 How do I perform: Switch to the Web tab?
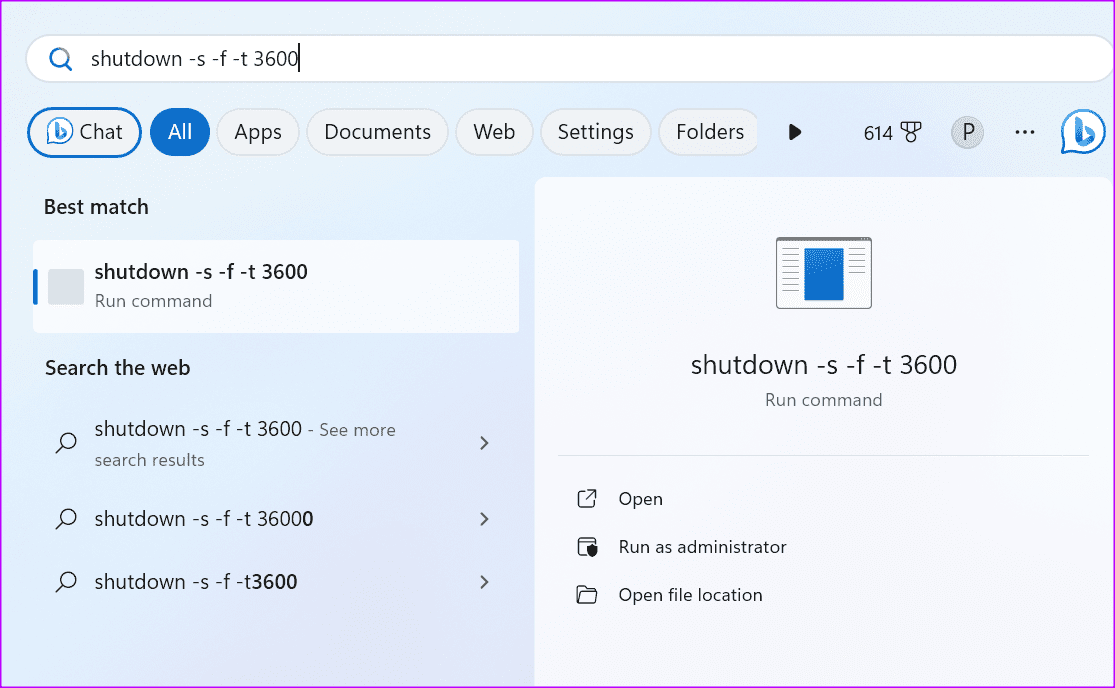493,131
